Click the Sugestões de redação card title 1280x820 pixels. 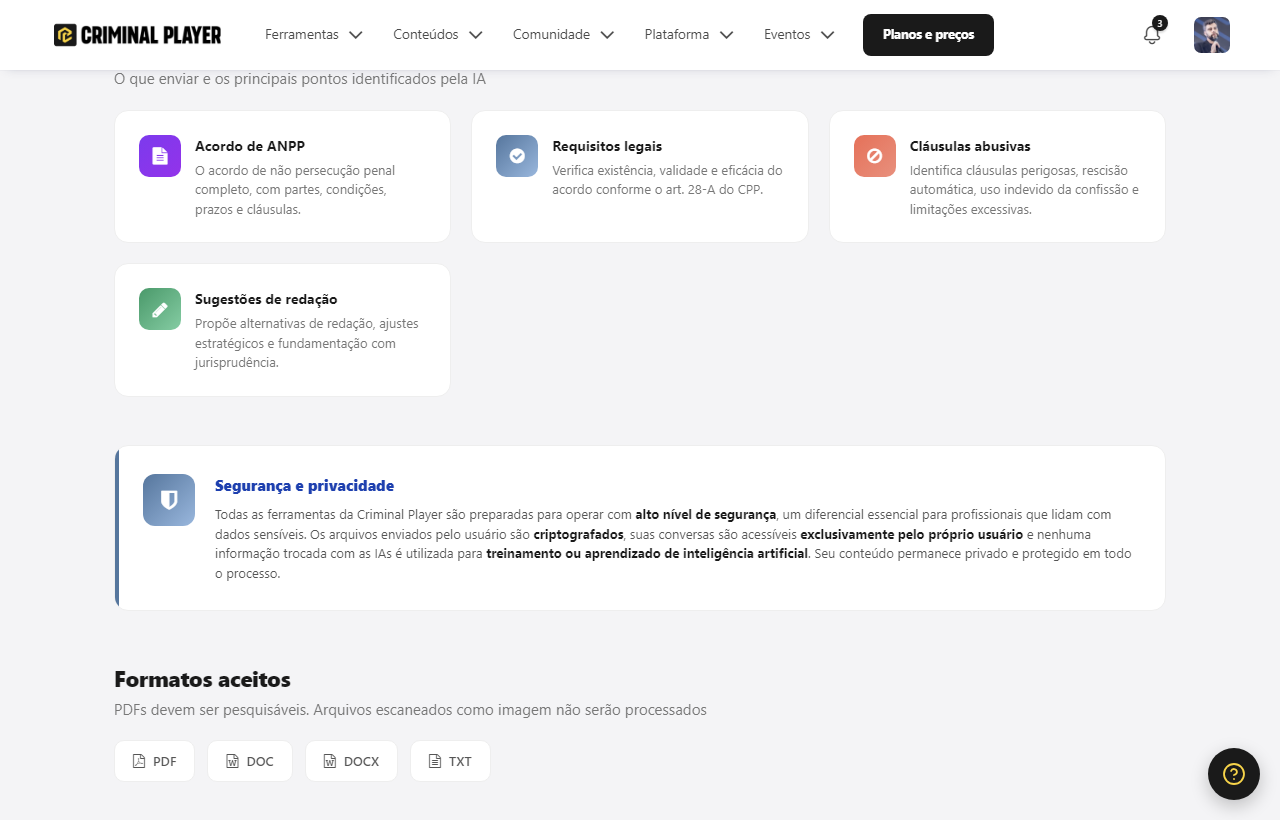pos(266,299)
